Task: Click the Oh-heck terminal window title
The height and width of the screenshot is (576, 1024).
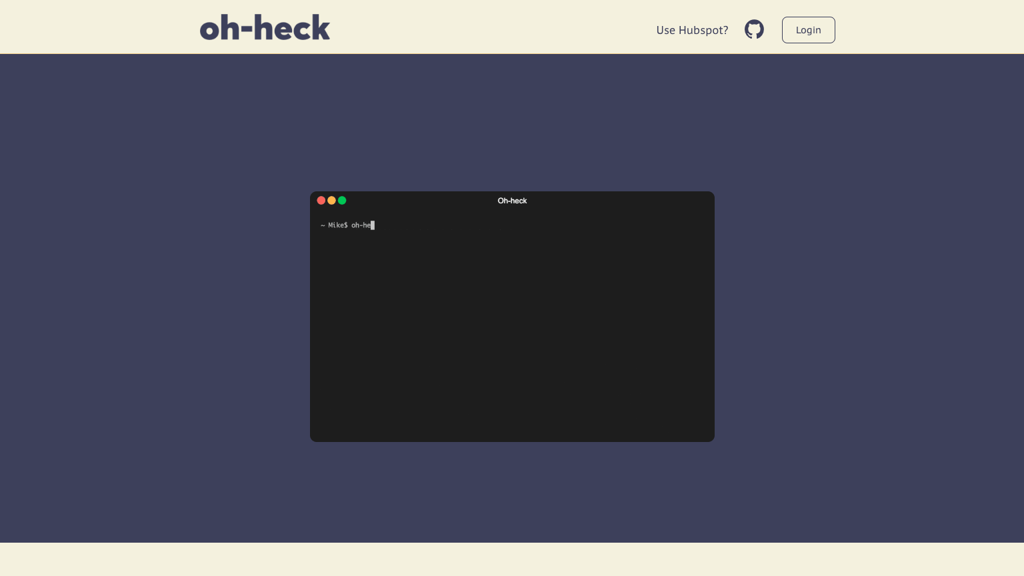Action: (512, 201)
